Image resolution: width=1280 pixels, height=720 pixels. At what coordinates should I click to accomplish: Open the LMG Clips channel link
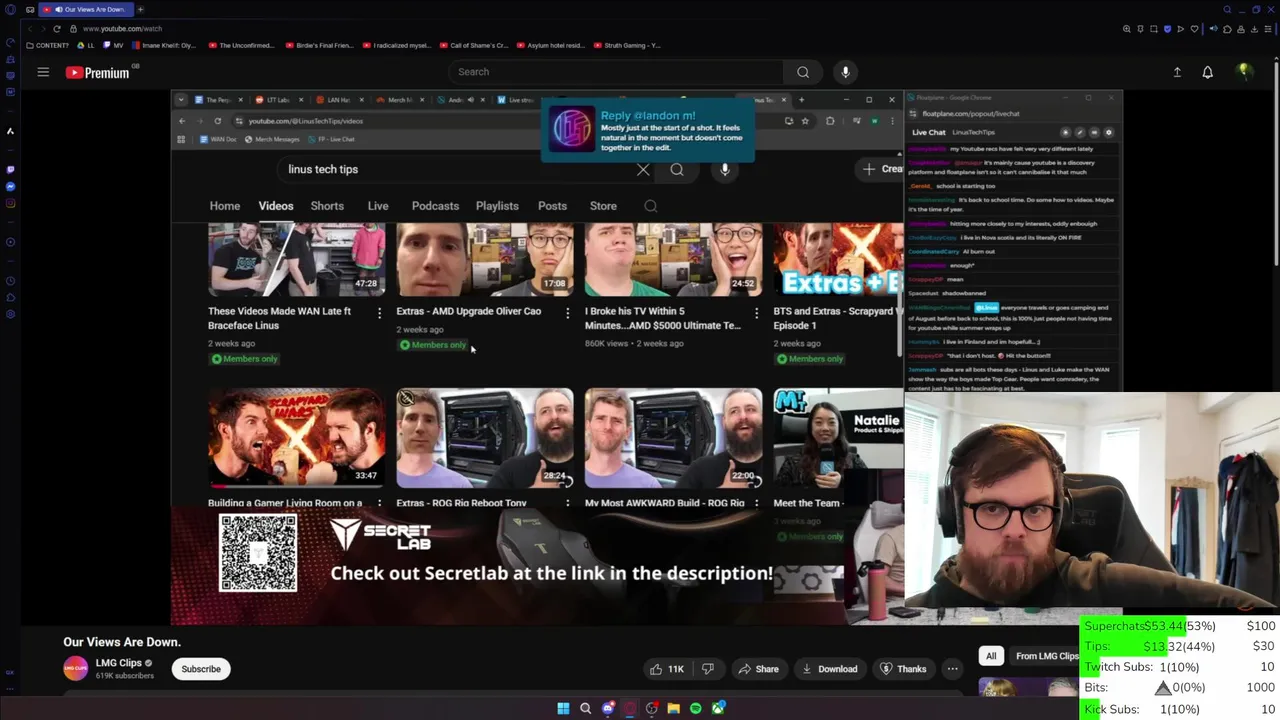pyautogui.click(x=118, y=663)
